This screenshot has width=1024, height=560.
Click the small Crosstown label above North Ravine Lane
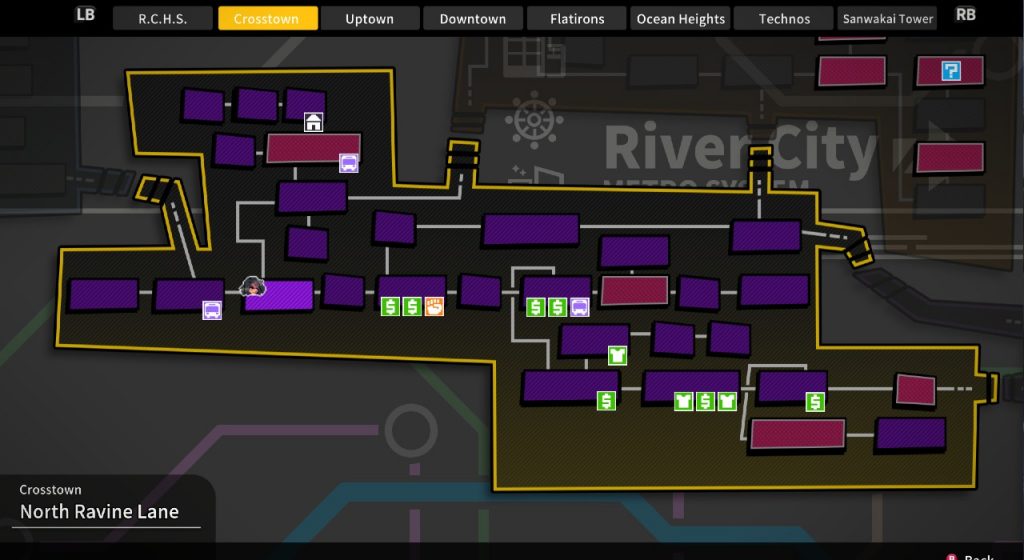tap(50, 490)
